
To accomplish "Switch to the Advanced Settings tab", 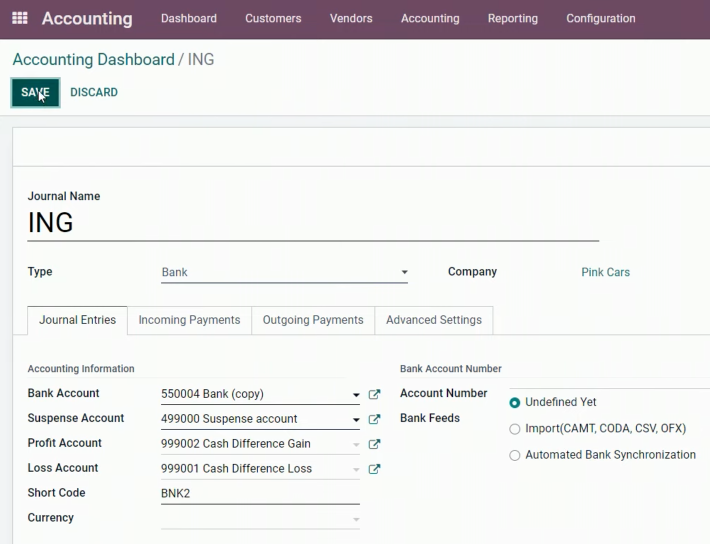I will (x=434, y=320).
